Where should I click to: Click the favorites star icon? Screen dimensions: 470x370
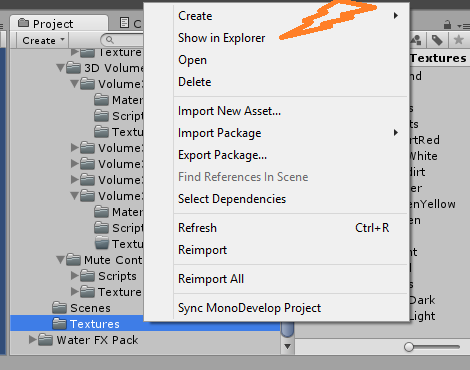tap(459, 40)
